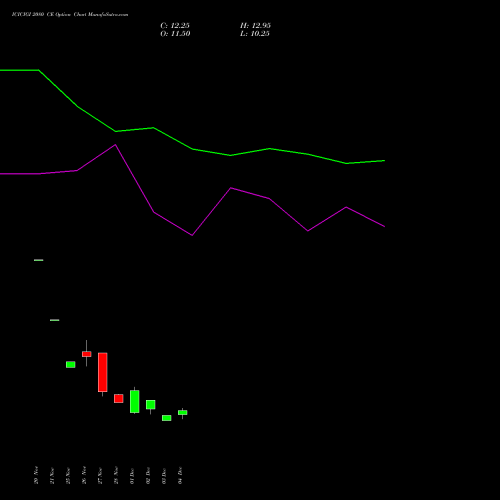500x500 pixels.
Task: Select the green candle for 25 Nov
Action: (71, 364)
